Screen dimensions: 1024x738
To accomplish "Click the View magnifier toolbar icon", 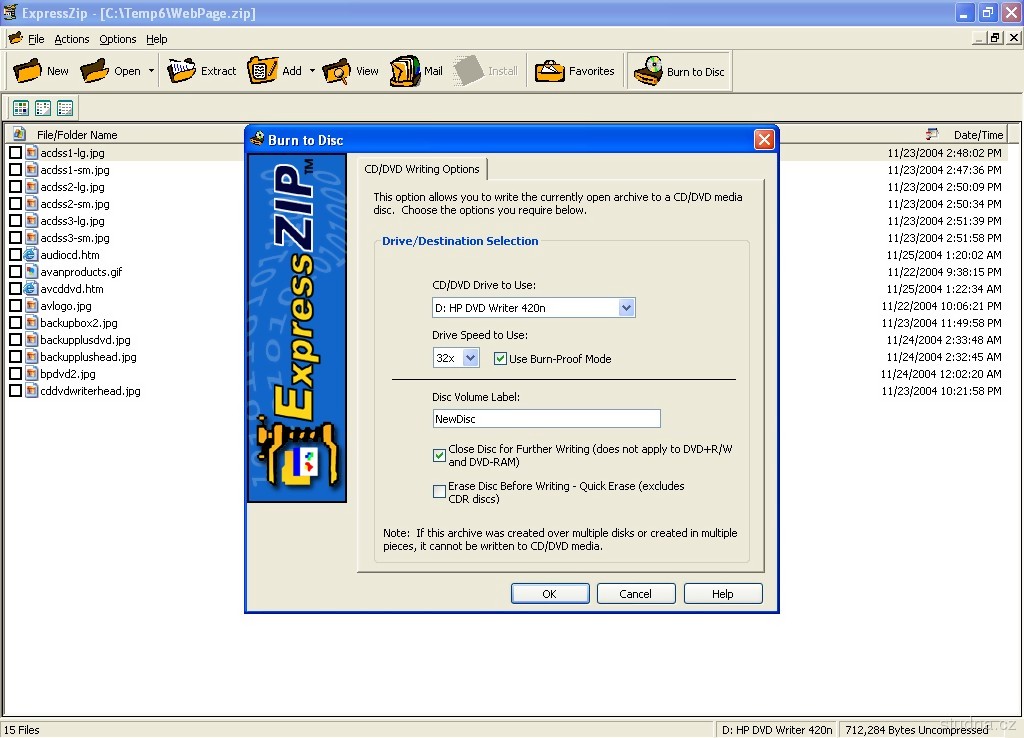I will [x=336, y=71].
